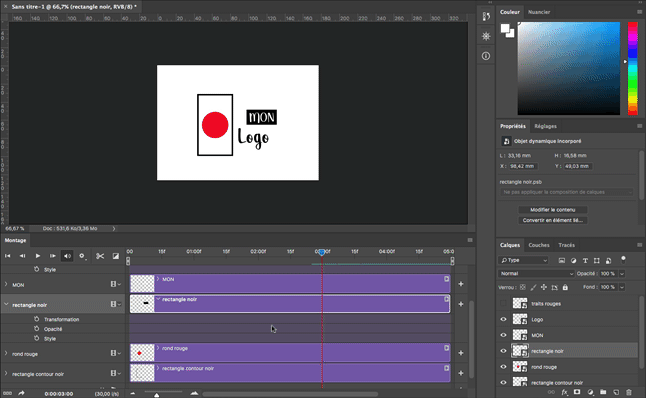
Task: Filter layers by text type icon
Action: 585,260
